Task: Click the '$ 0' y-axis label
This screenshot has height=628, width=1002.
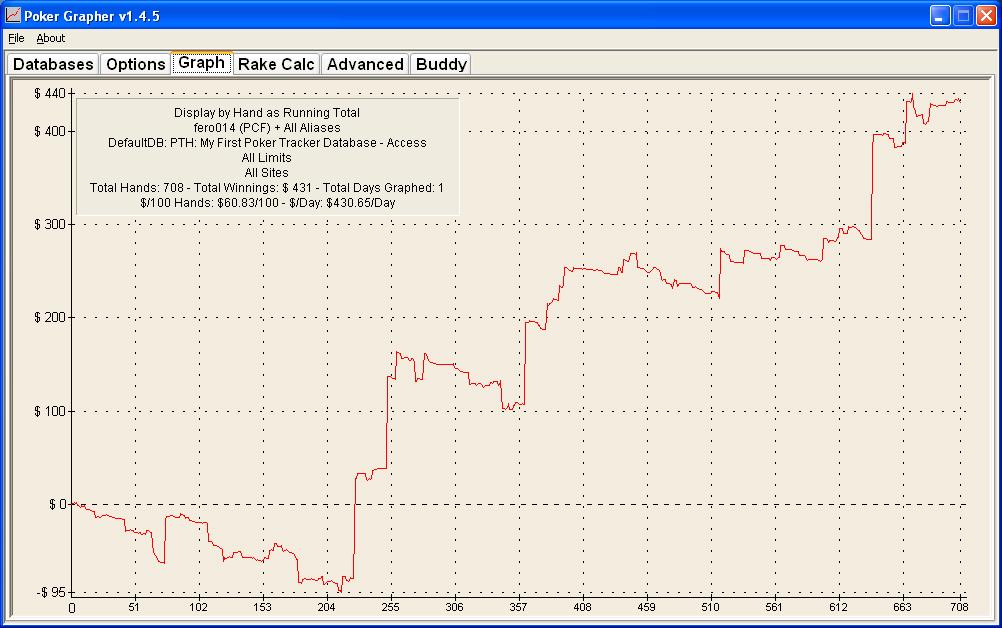Action: tap(58, 505)
